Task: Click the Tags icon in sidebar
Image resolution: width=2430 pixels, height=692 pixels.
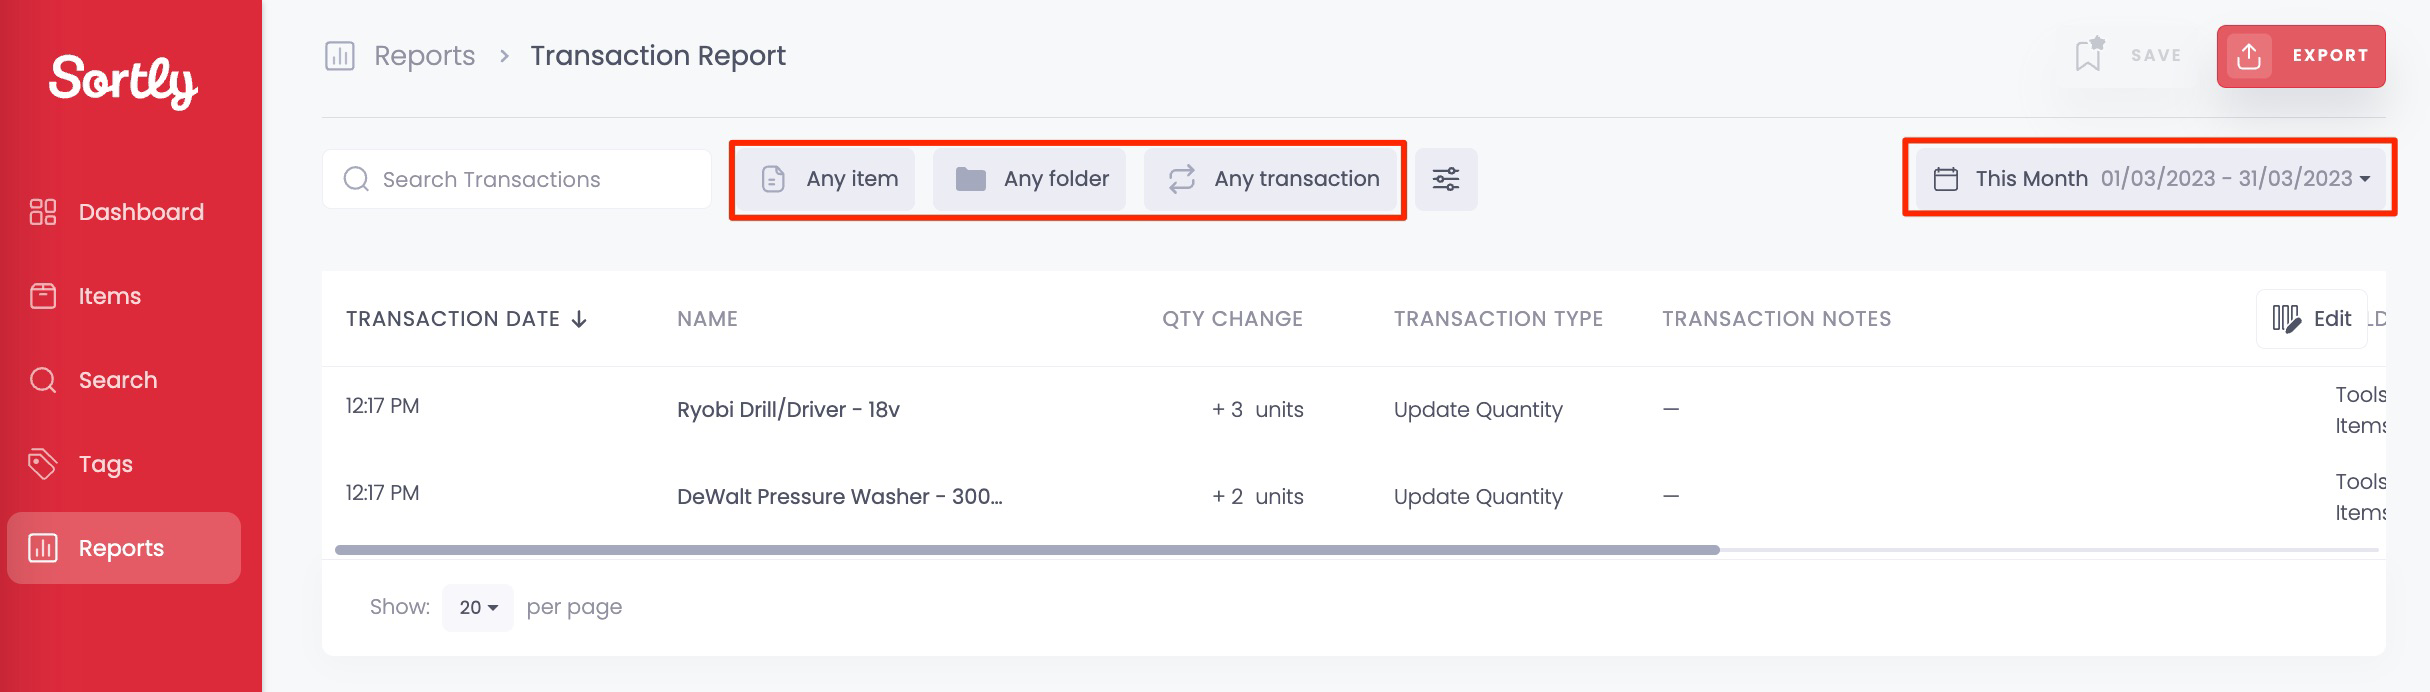Action: pos(43,463)
